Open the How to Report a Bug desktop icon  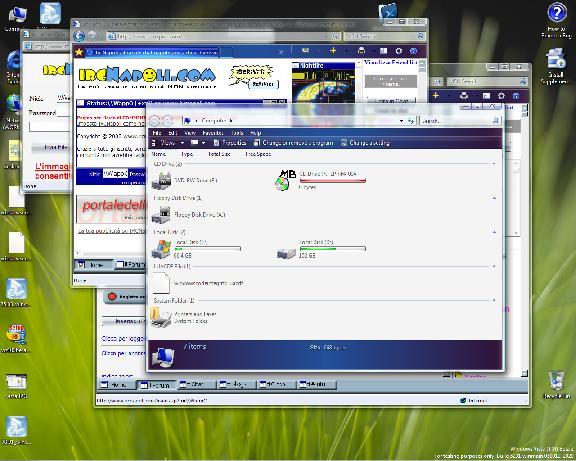pos(557,20)
